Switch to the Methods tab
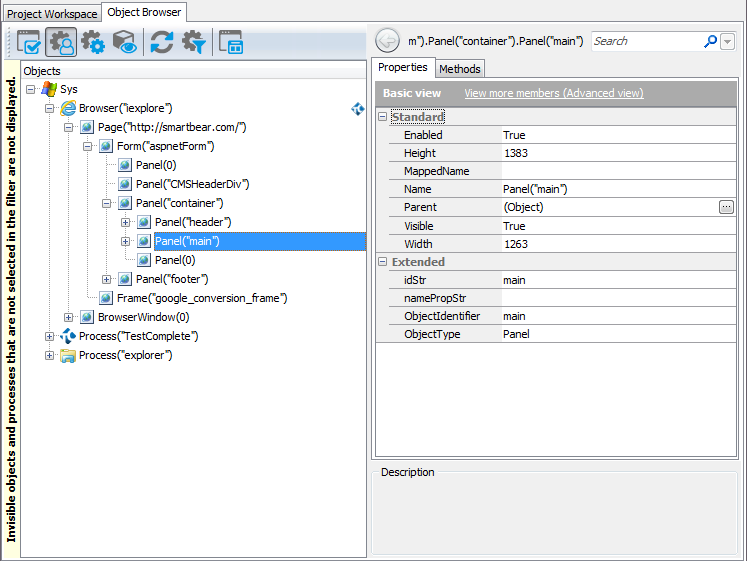 coord(459,68)
